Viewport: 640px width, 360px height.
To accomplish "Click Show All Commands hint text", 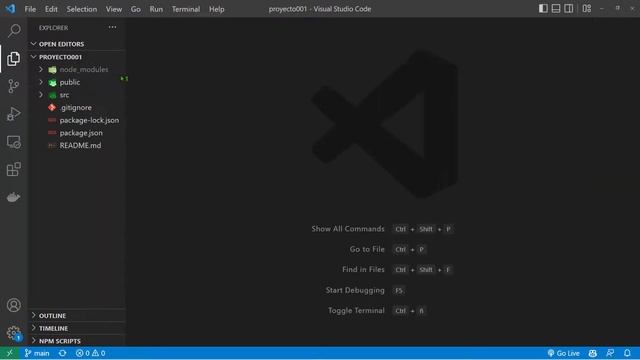I will click(x=348, y=229).
